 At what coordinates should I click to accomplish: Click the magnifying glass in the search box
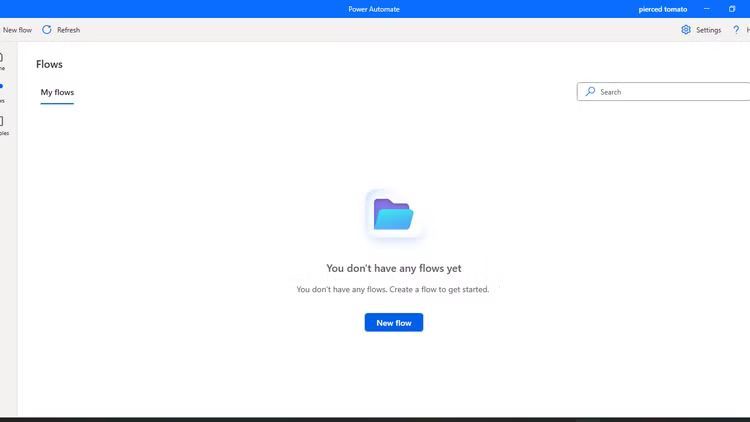pos(590,92)
